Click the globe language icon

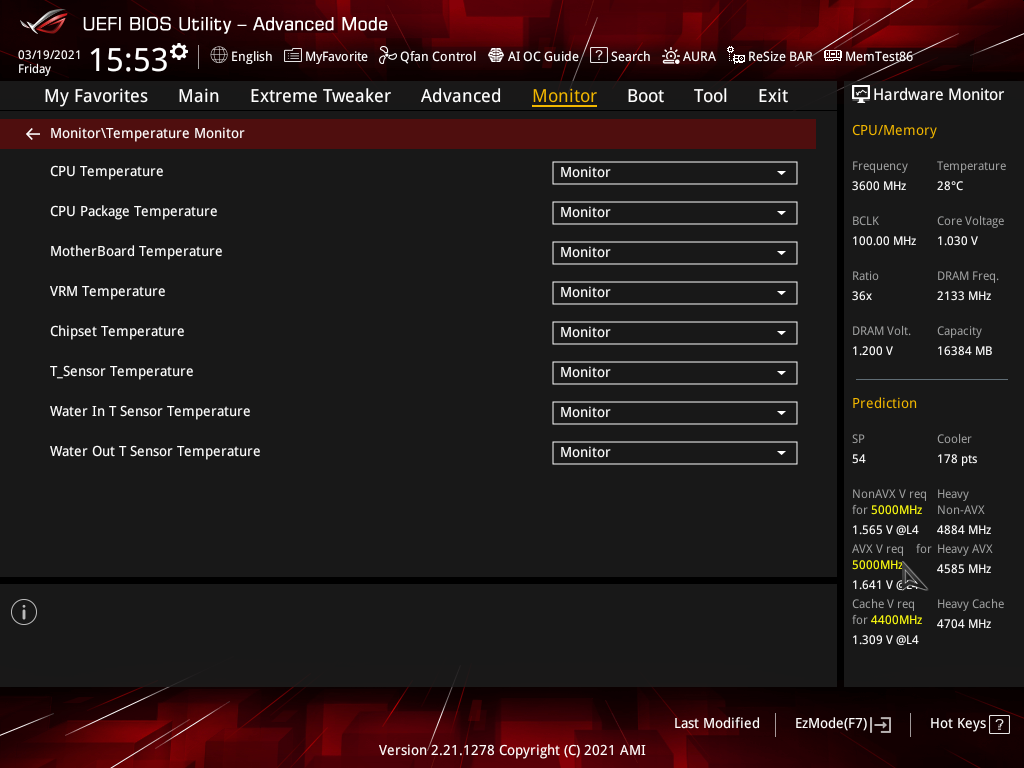coord(219,56)
